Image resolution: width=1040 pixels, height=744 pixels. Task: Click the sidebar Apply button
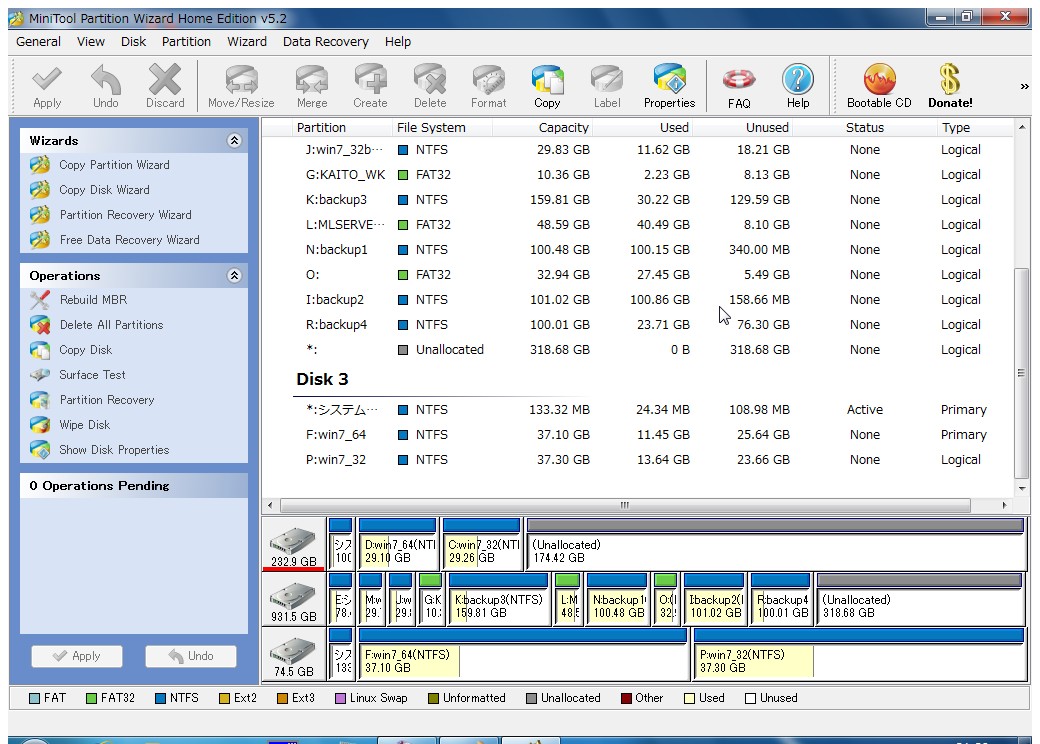(77, 656)
